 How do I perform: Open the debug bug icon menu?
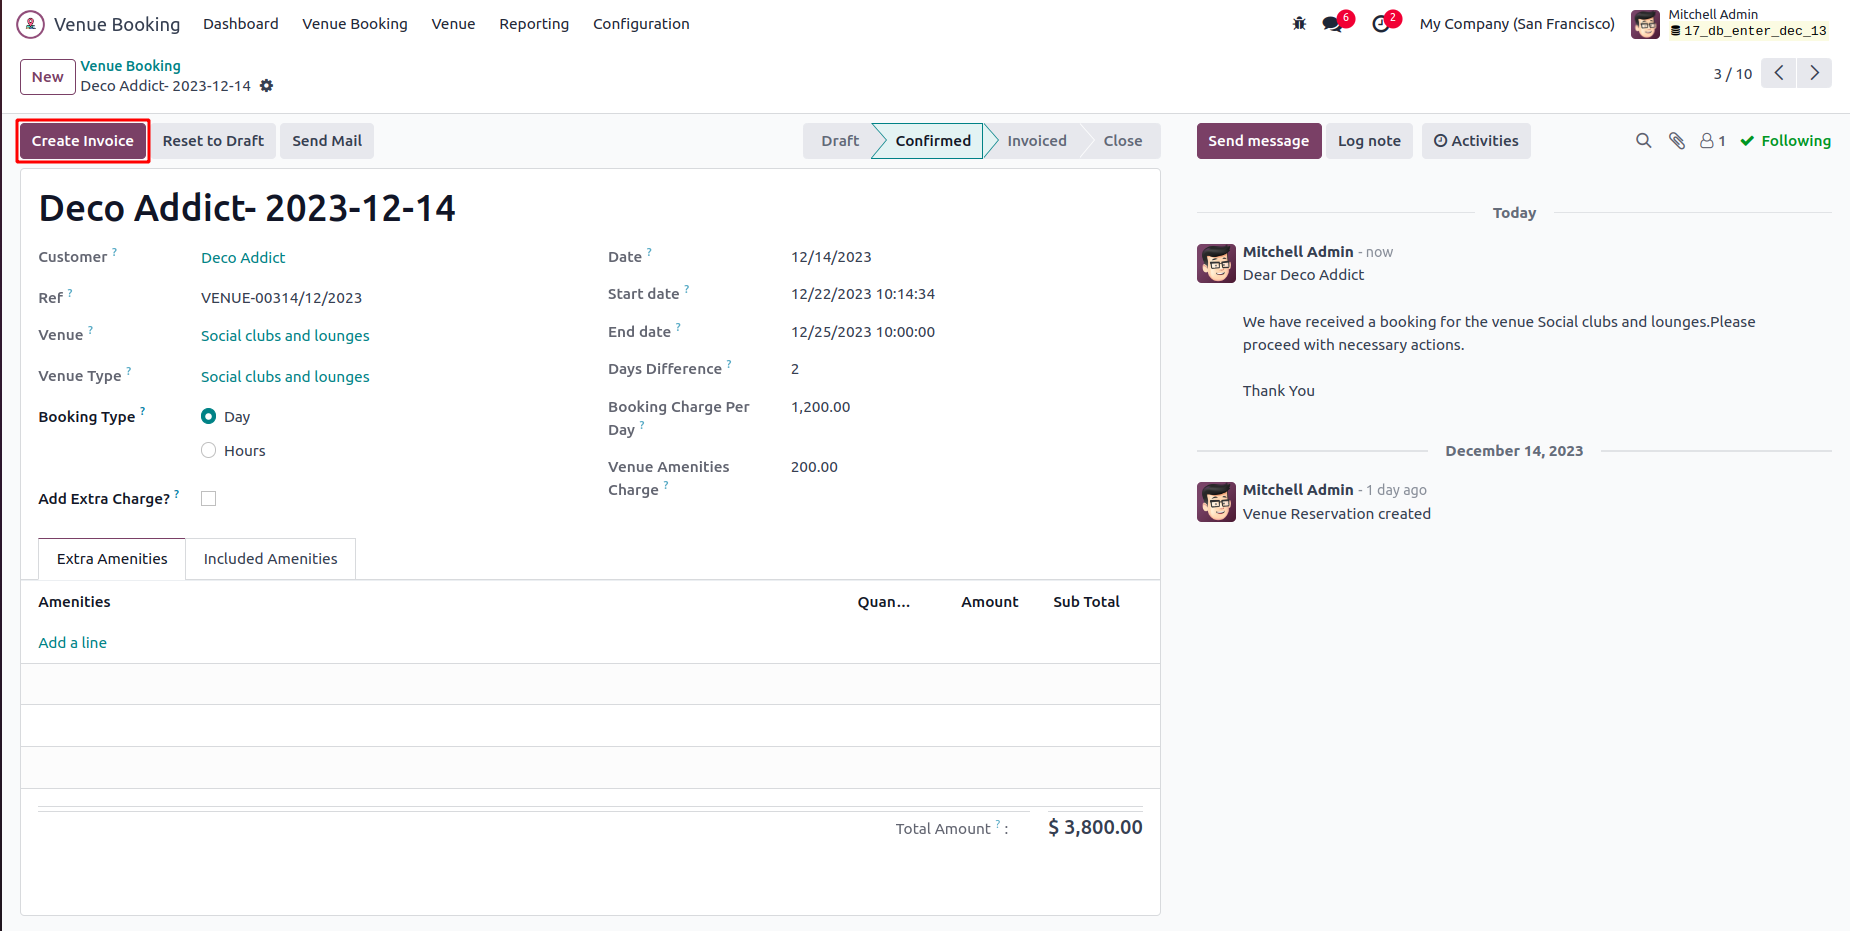click(1299, 24)
